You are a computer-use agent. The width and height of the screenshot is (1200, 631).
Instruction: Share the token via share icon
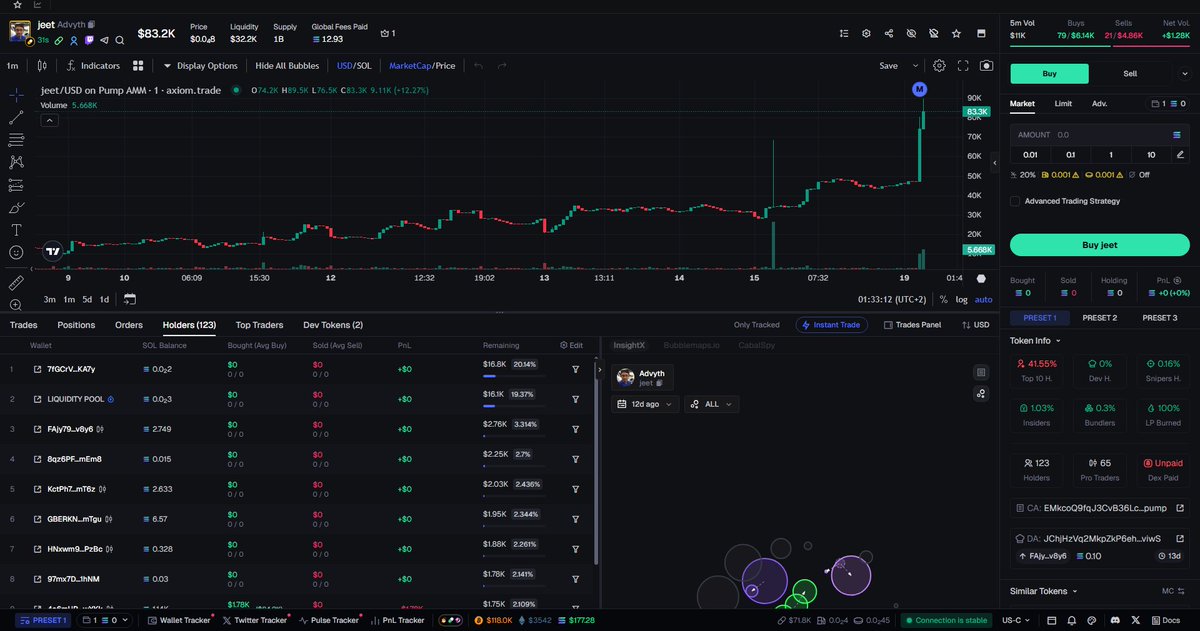click(888, 33)
